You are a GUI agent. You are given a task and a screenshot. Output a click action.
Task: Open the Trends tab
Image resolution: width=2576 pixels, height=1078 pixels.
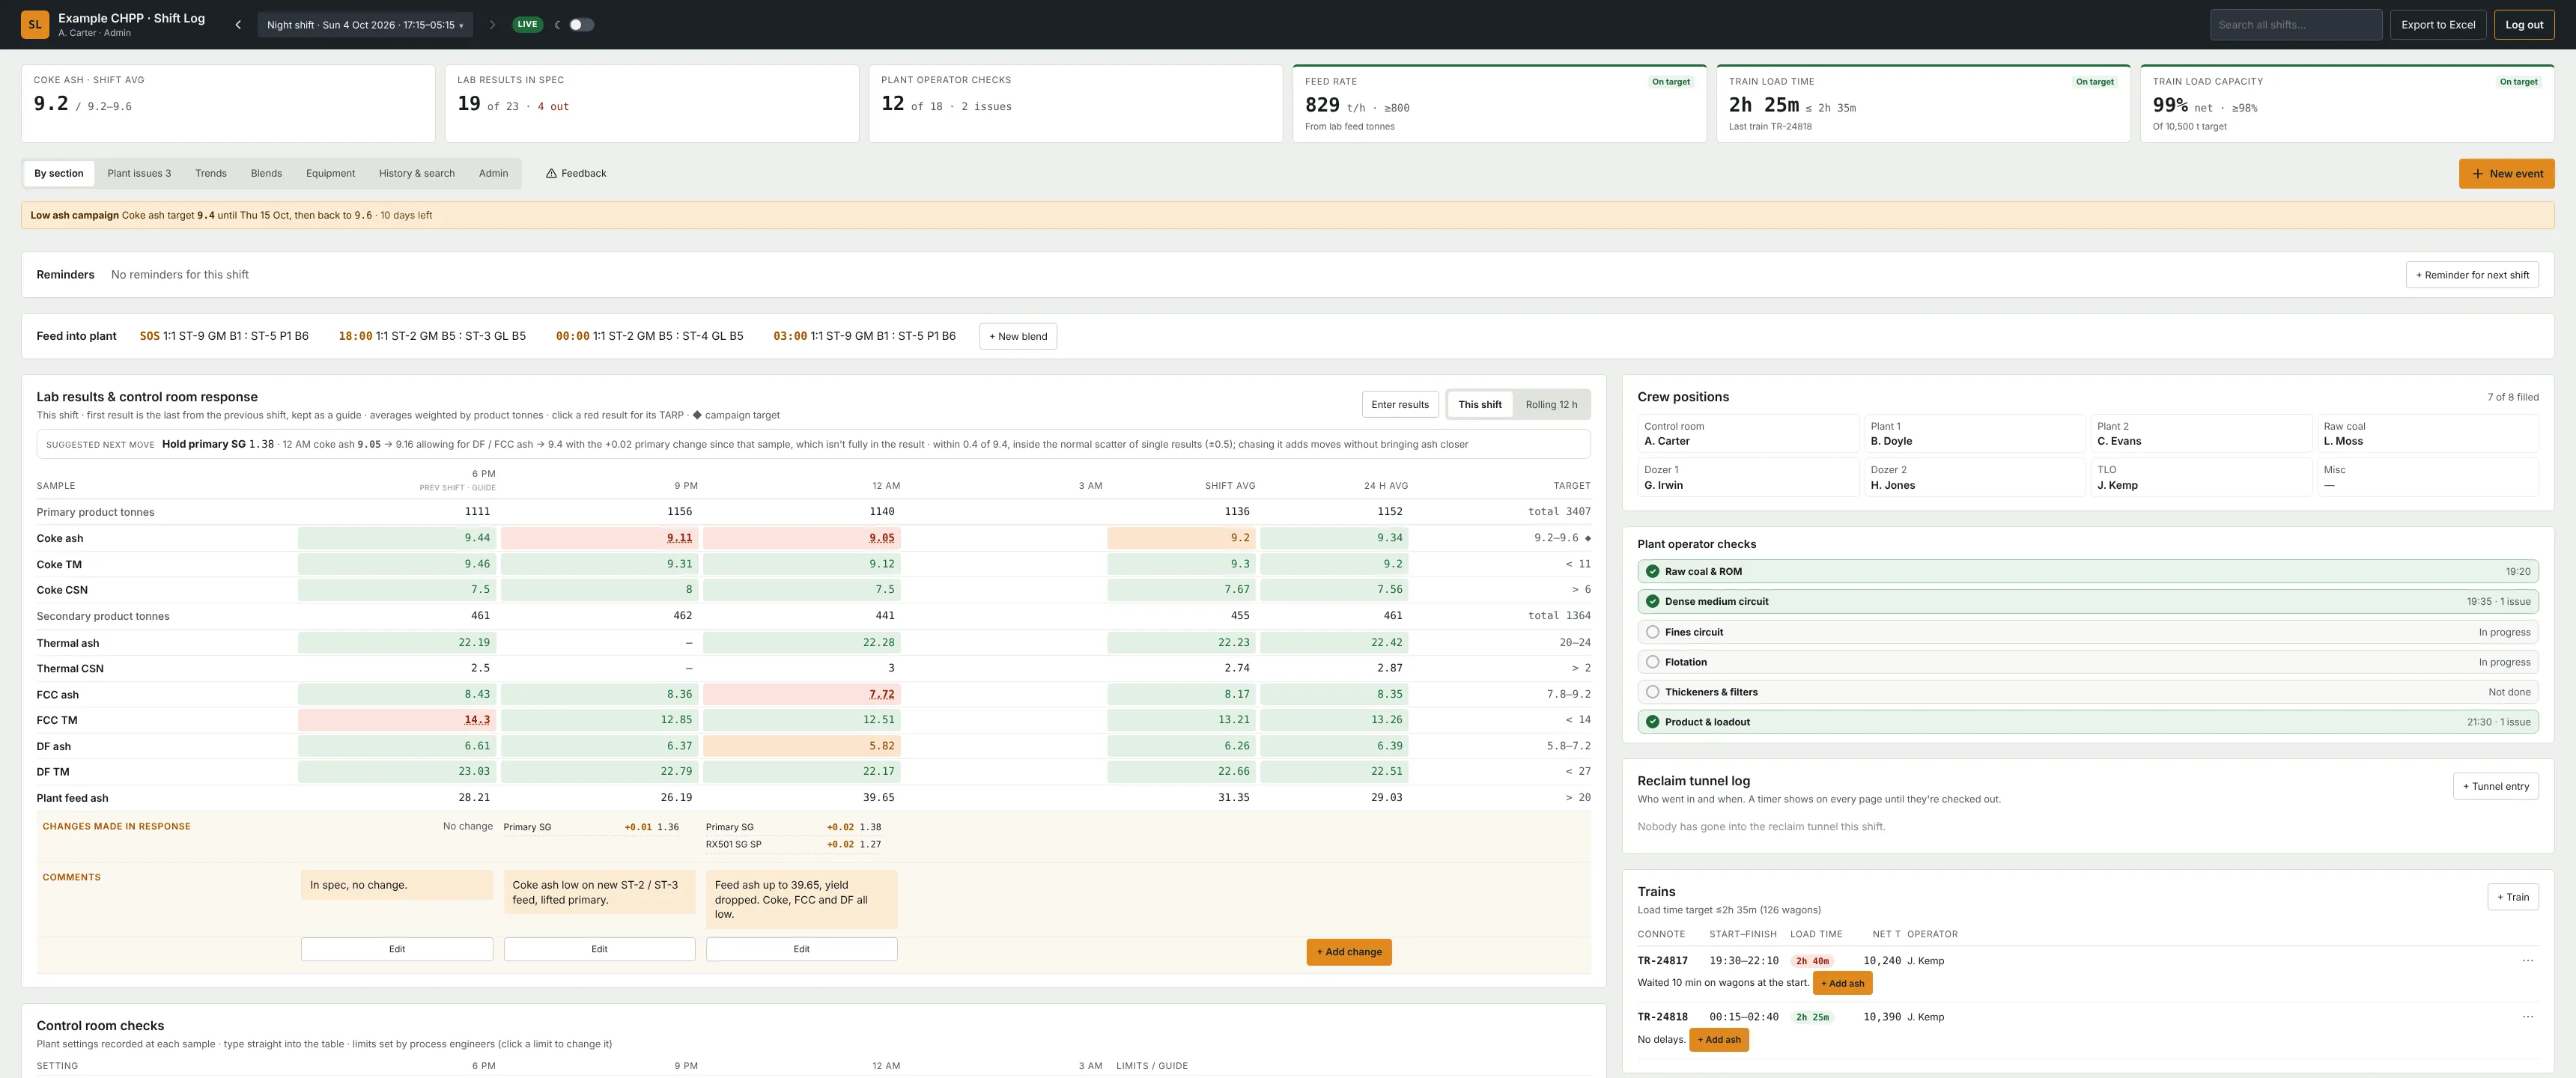(211, 173)
